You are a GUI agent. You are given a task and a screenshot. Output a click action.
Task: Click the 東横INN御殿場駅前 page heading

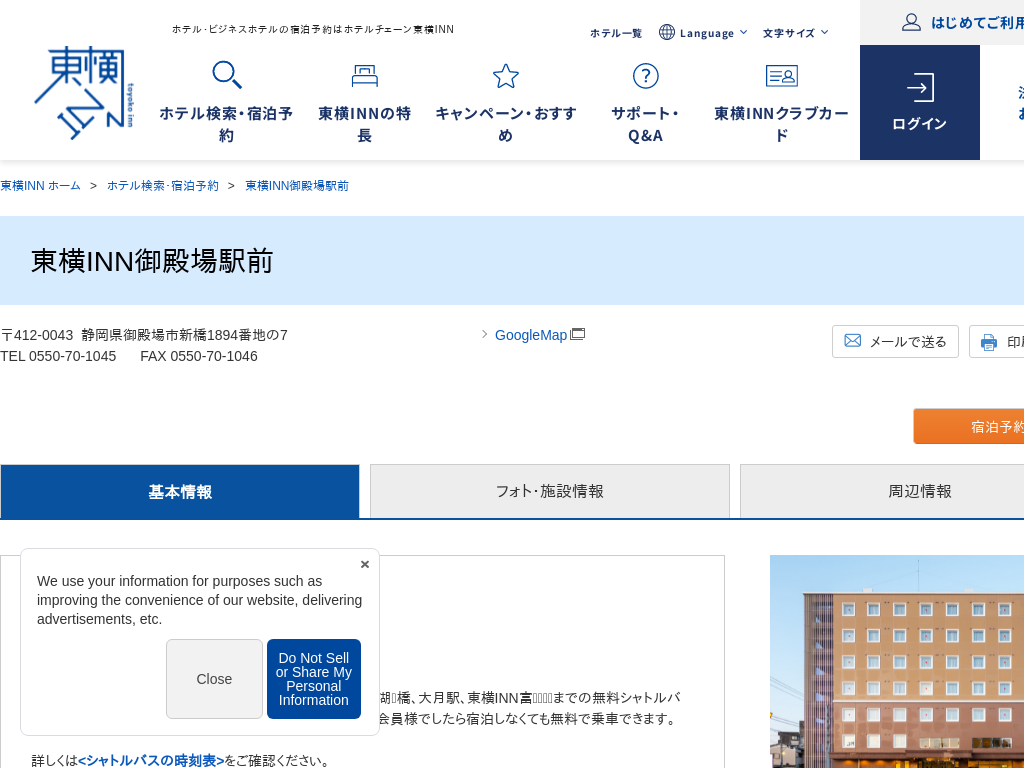click(152, 261)
